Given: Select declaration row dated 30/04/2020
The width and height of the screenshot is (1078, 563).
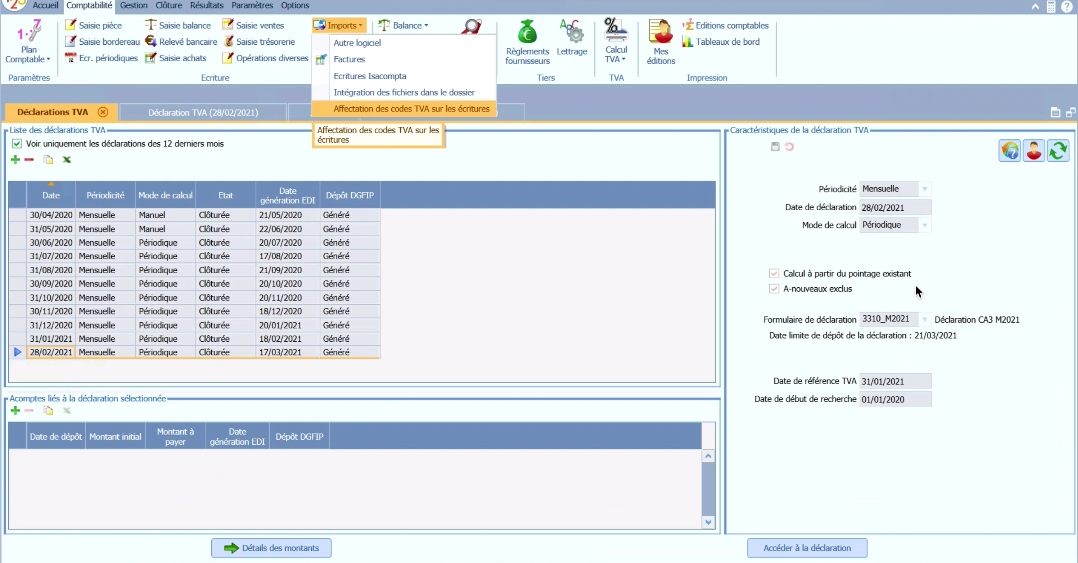Looking at the screenshot, I should click(195, 215).
